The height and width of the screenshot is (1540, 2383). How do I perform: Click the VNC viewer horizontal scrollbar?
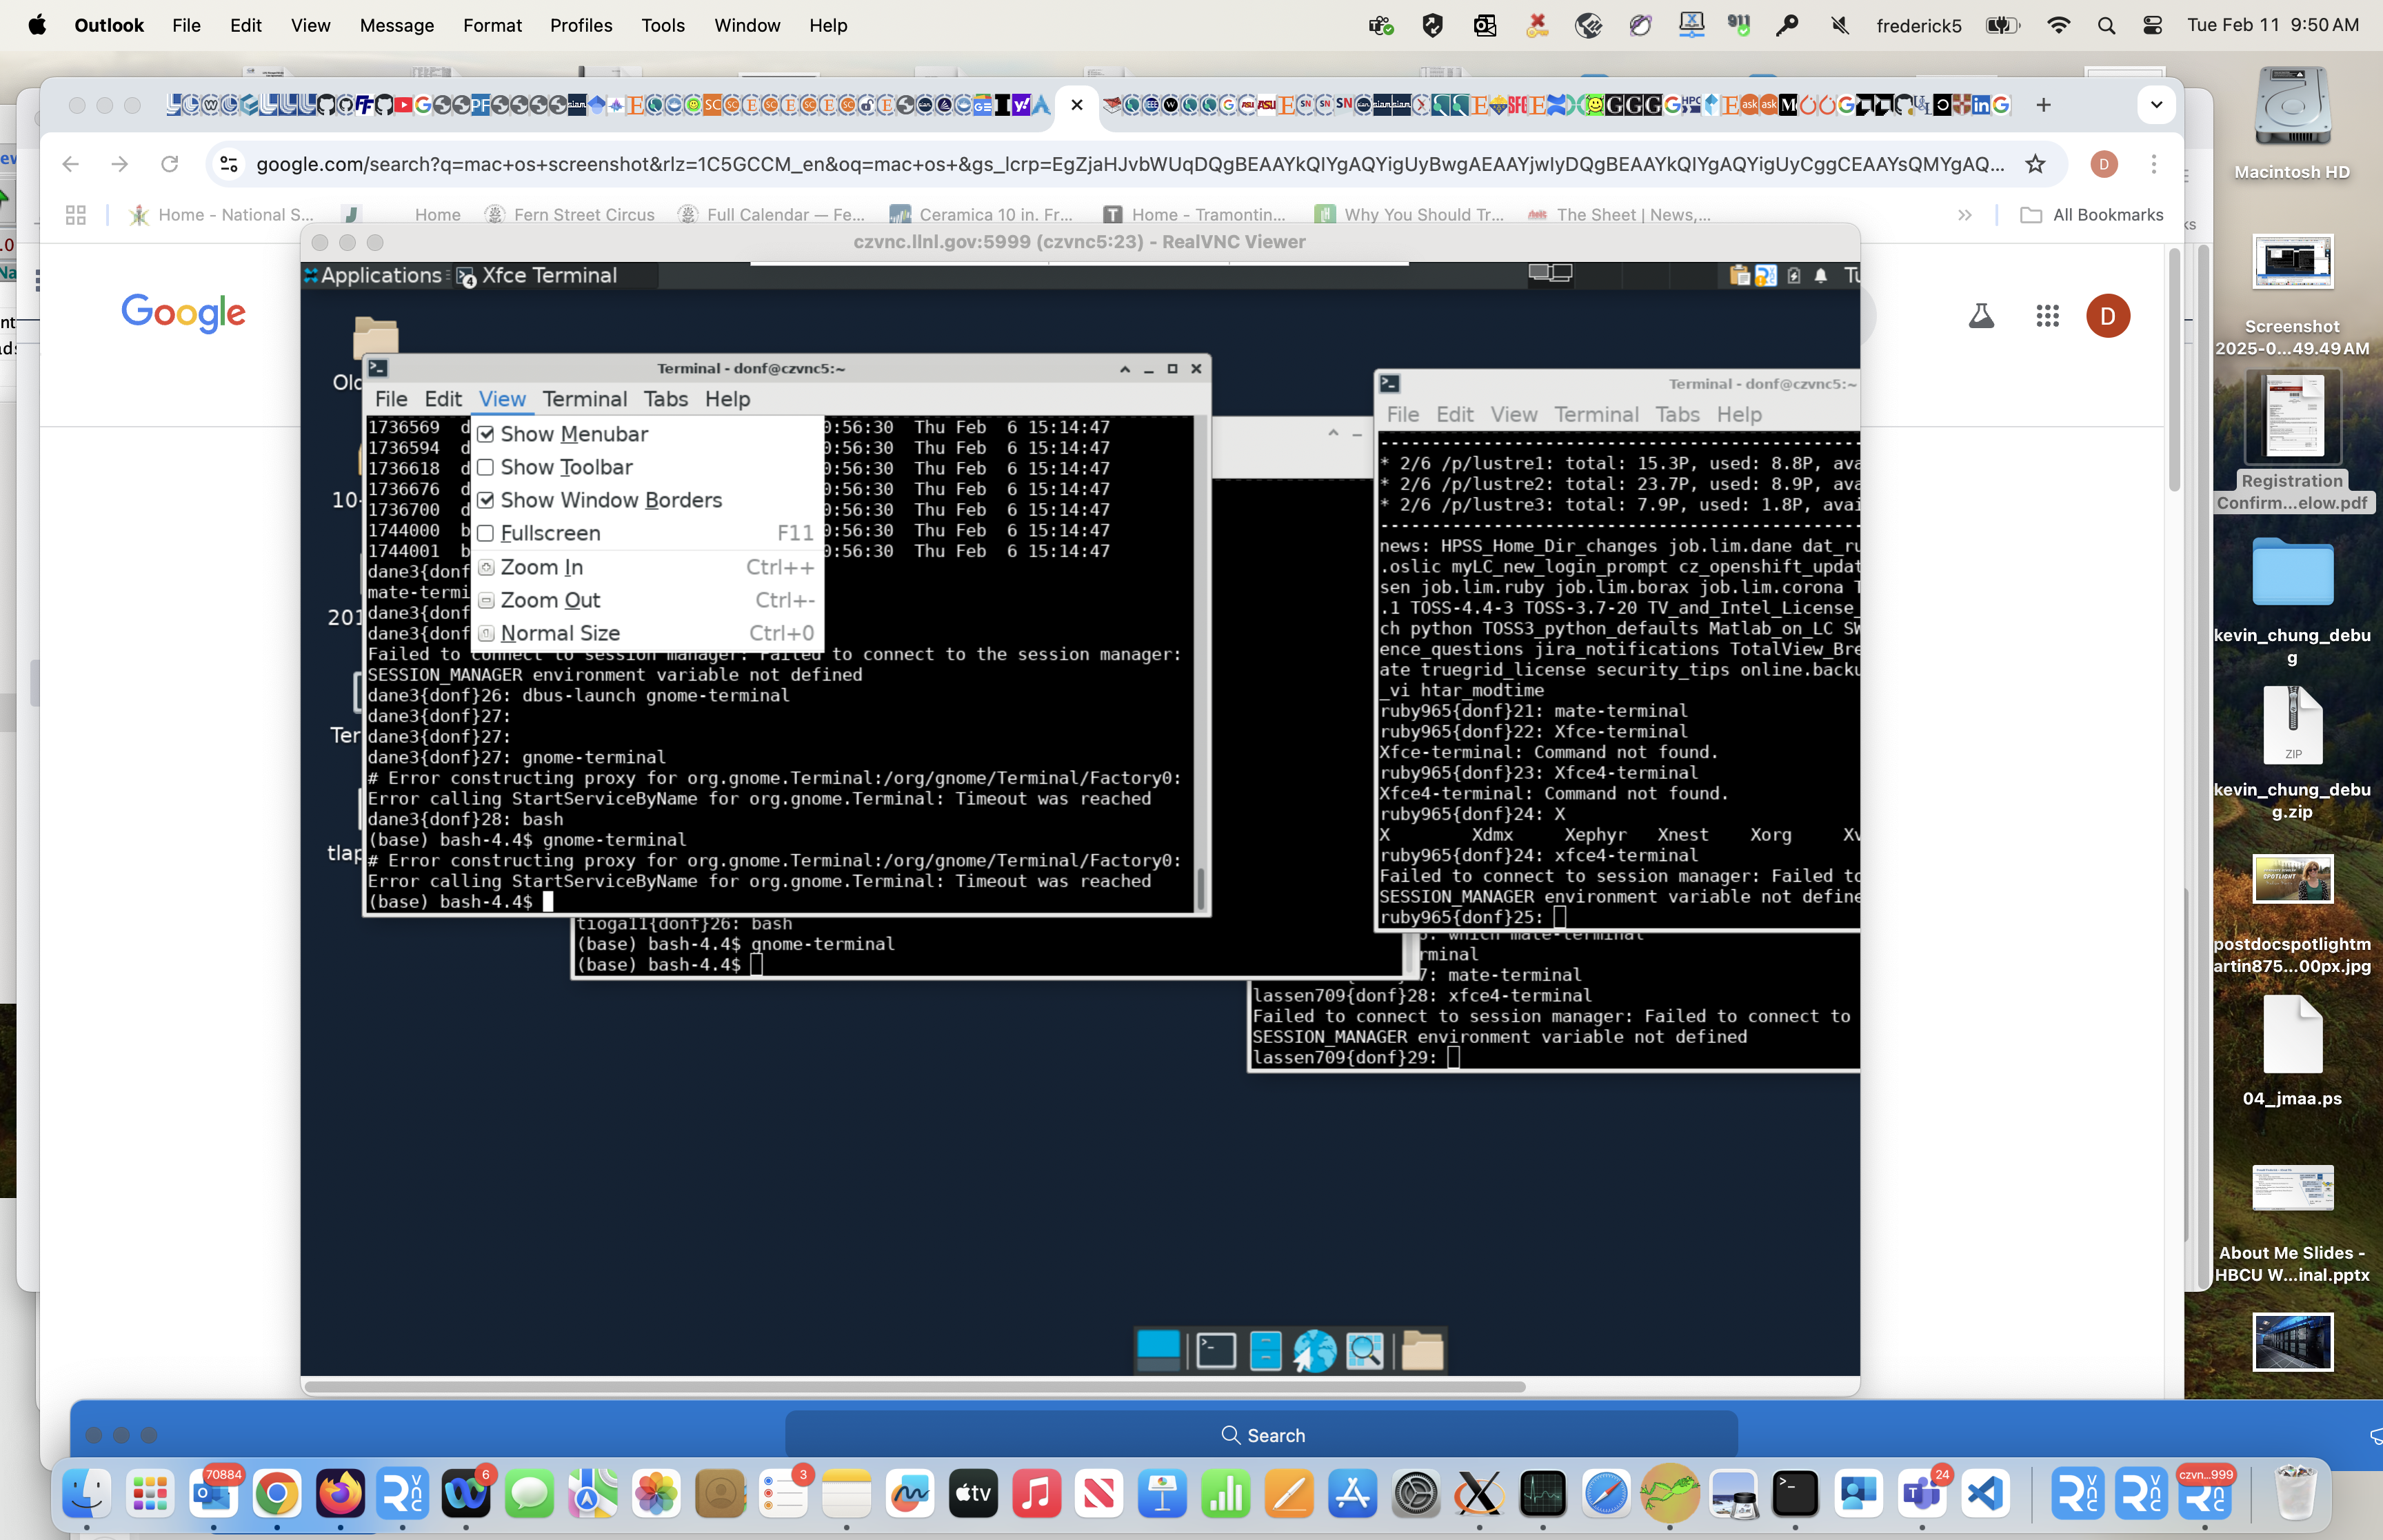click(x=914, y=1387)
